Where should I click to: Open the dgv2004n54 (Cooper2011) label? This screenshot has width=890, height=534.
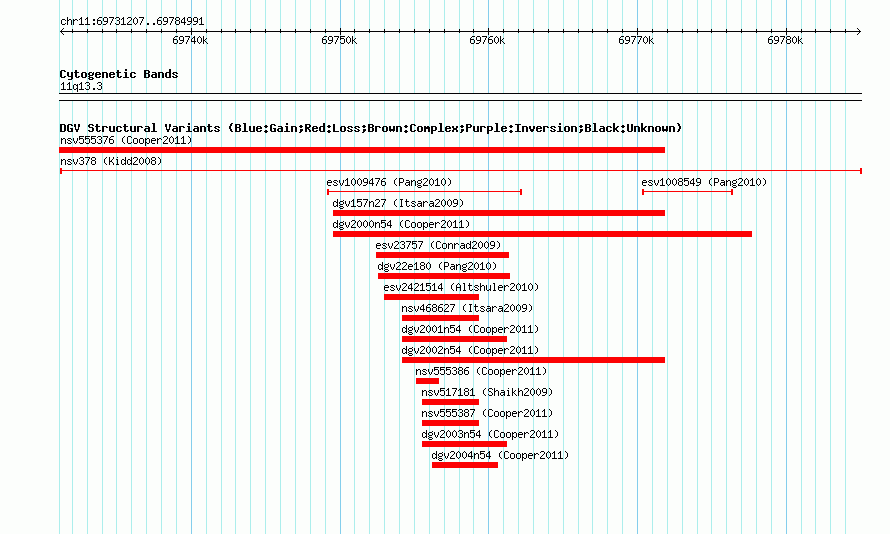point(500,455)
